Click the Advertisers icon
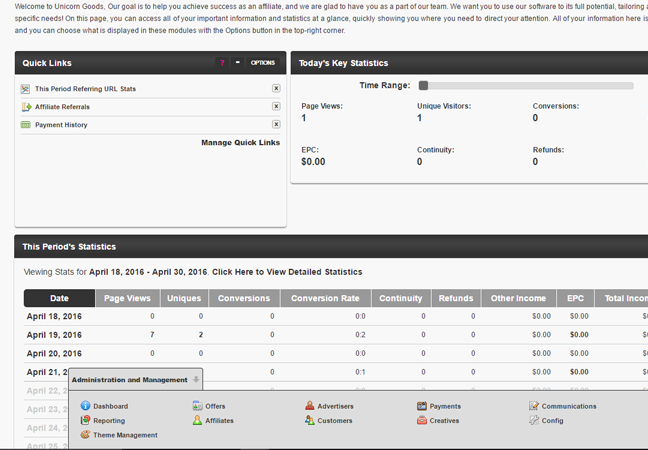The width and height of the screenshot is (648, 450). pyautogui.click(x=310, y=406)
